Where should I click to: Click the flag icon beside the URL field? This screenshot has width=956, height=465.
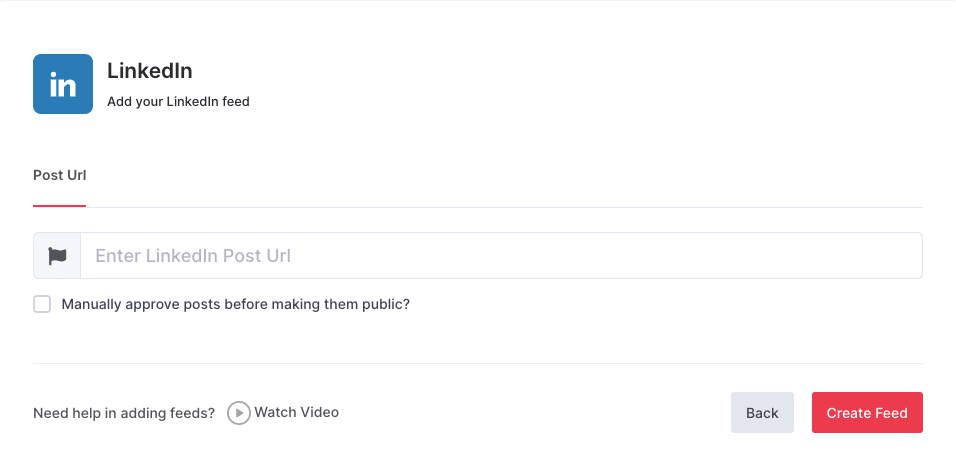57,256
